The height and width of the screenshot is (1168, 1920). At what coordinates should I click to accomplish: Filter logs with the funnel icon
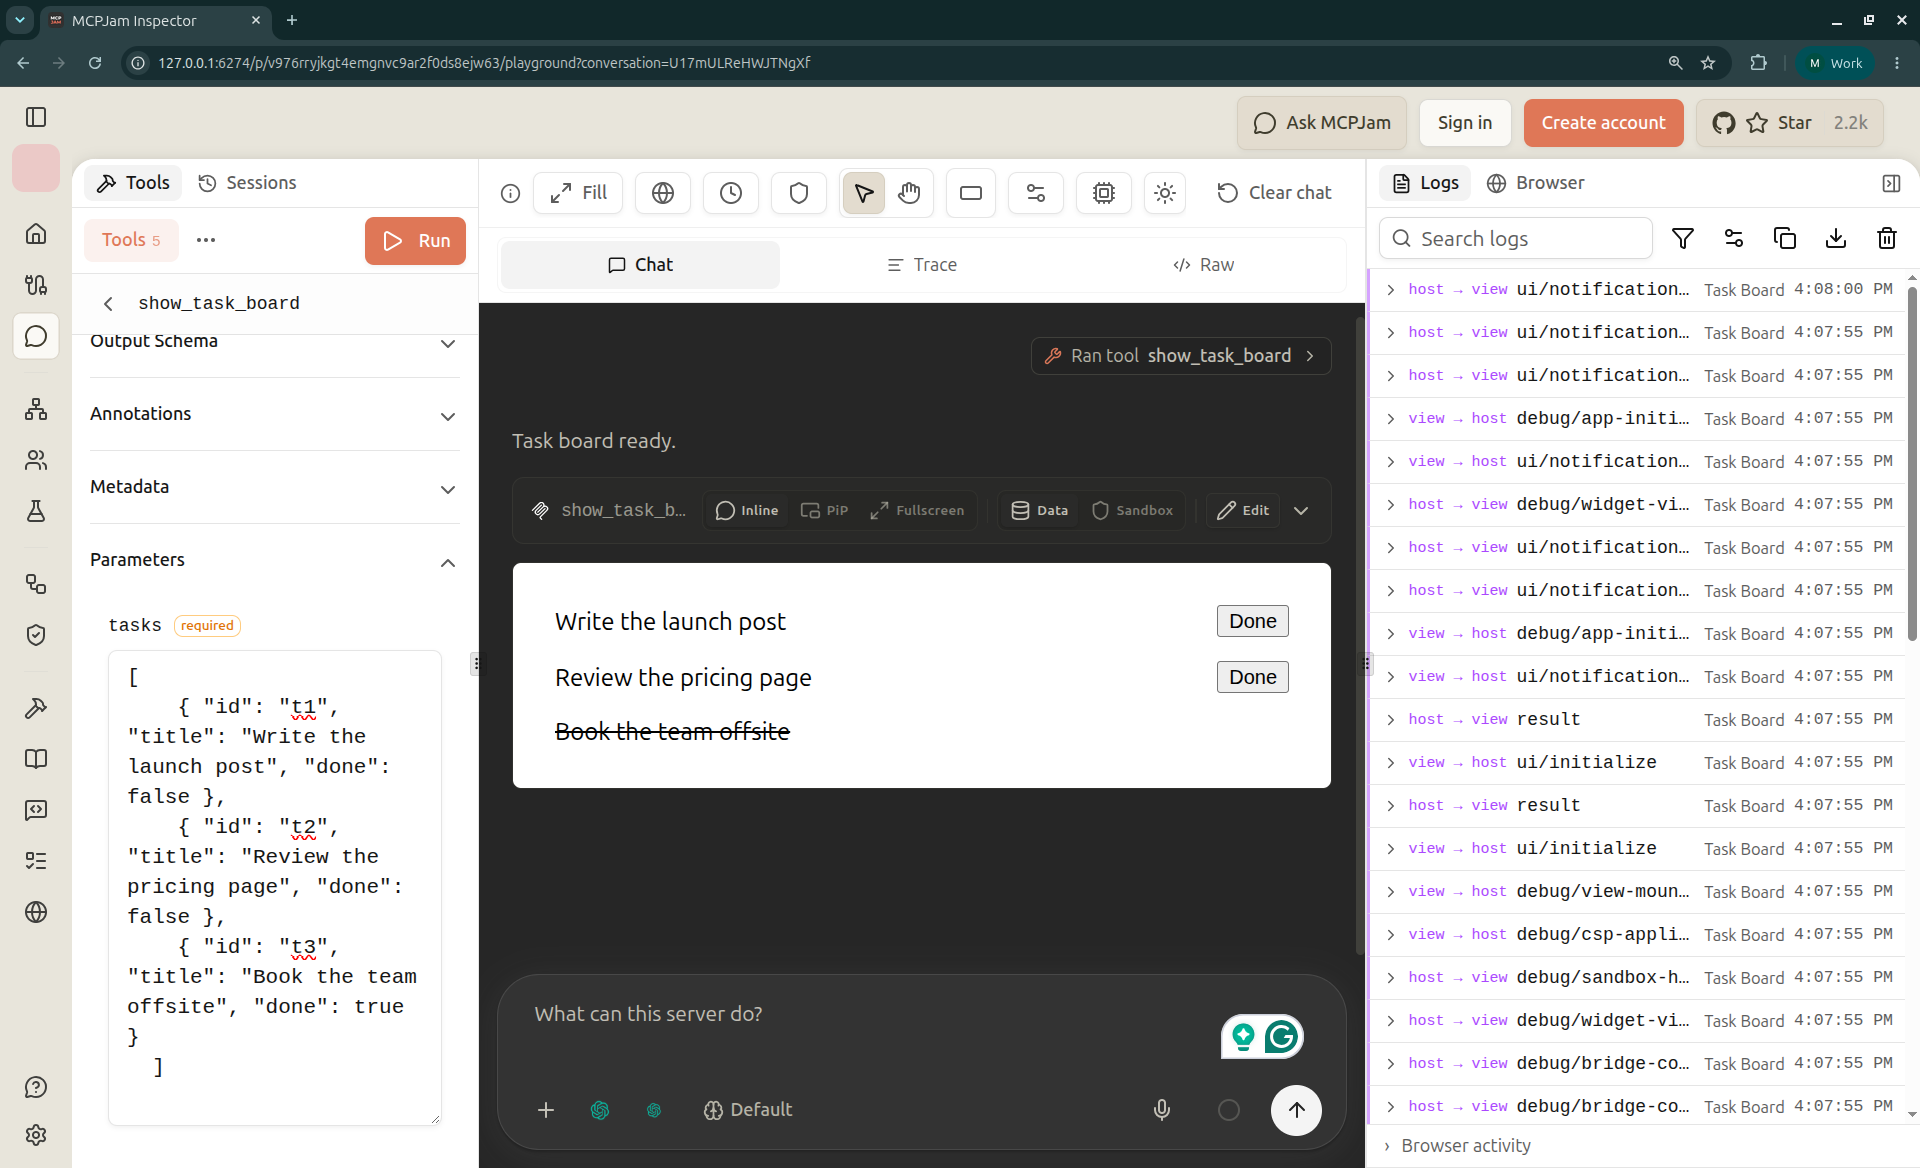coord(1683,238)
